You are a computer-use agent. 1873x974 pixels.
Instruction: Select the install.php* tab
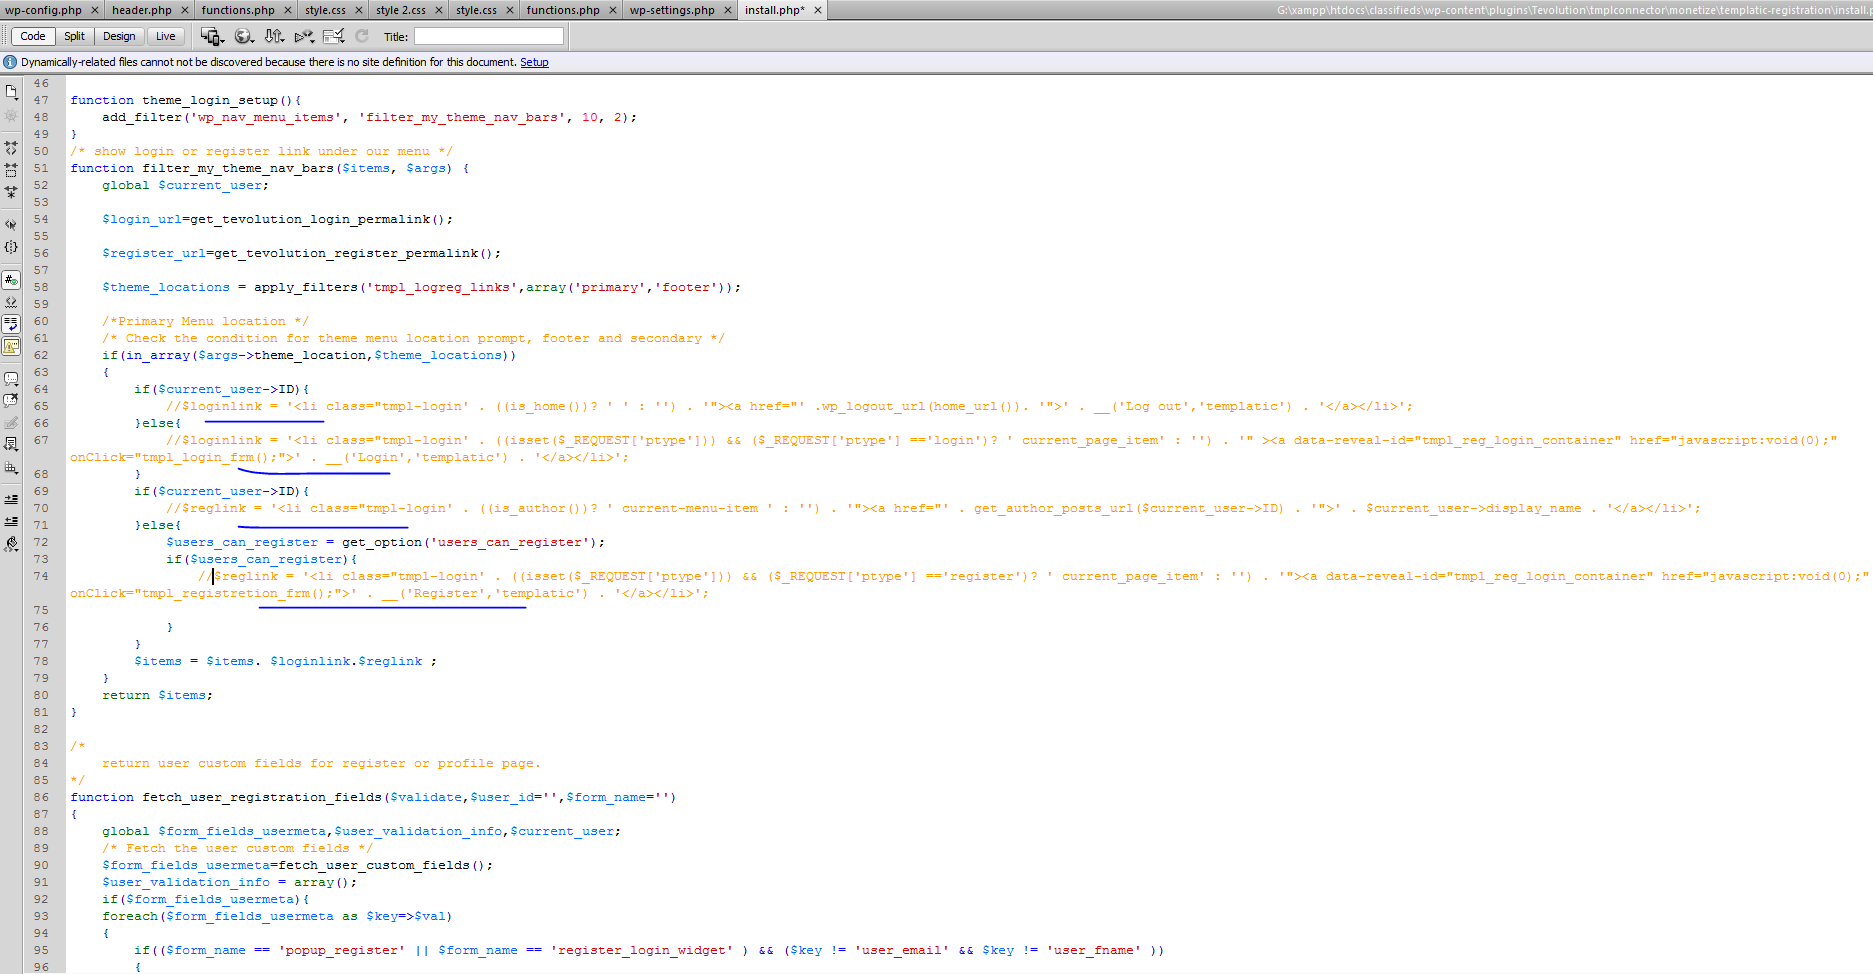click(774, 10)
